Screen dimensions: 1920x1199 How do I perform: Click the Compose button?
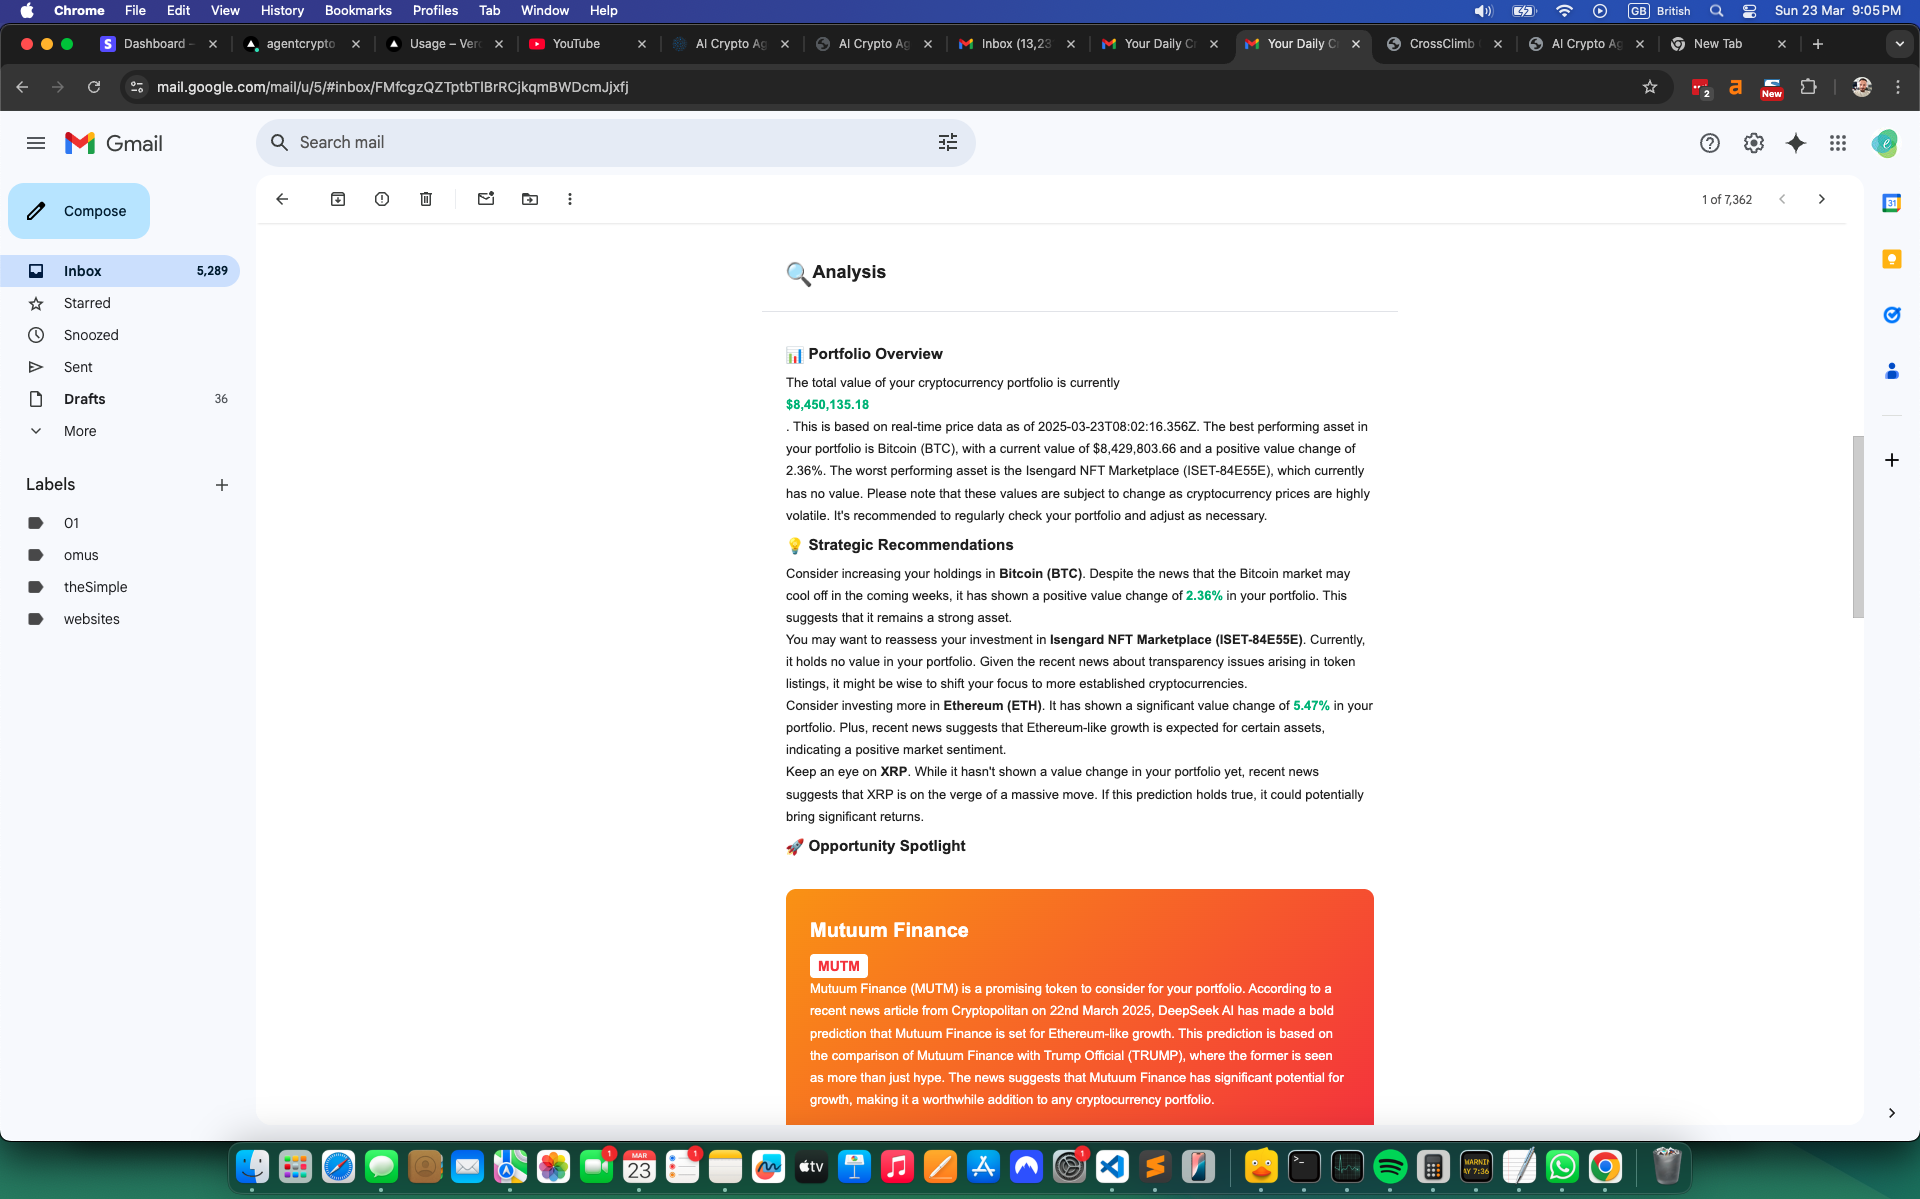coord(79,211)
